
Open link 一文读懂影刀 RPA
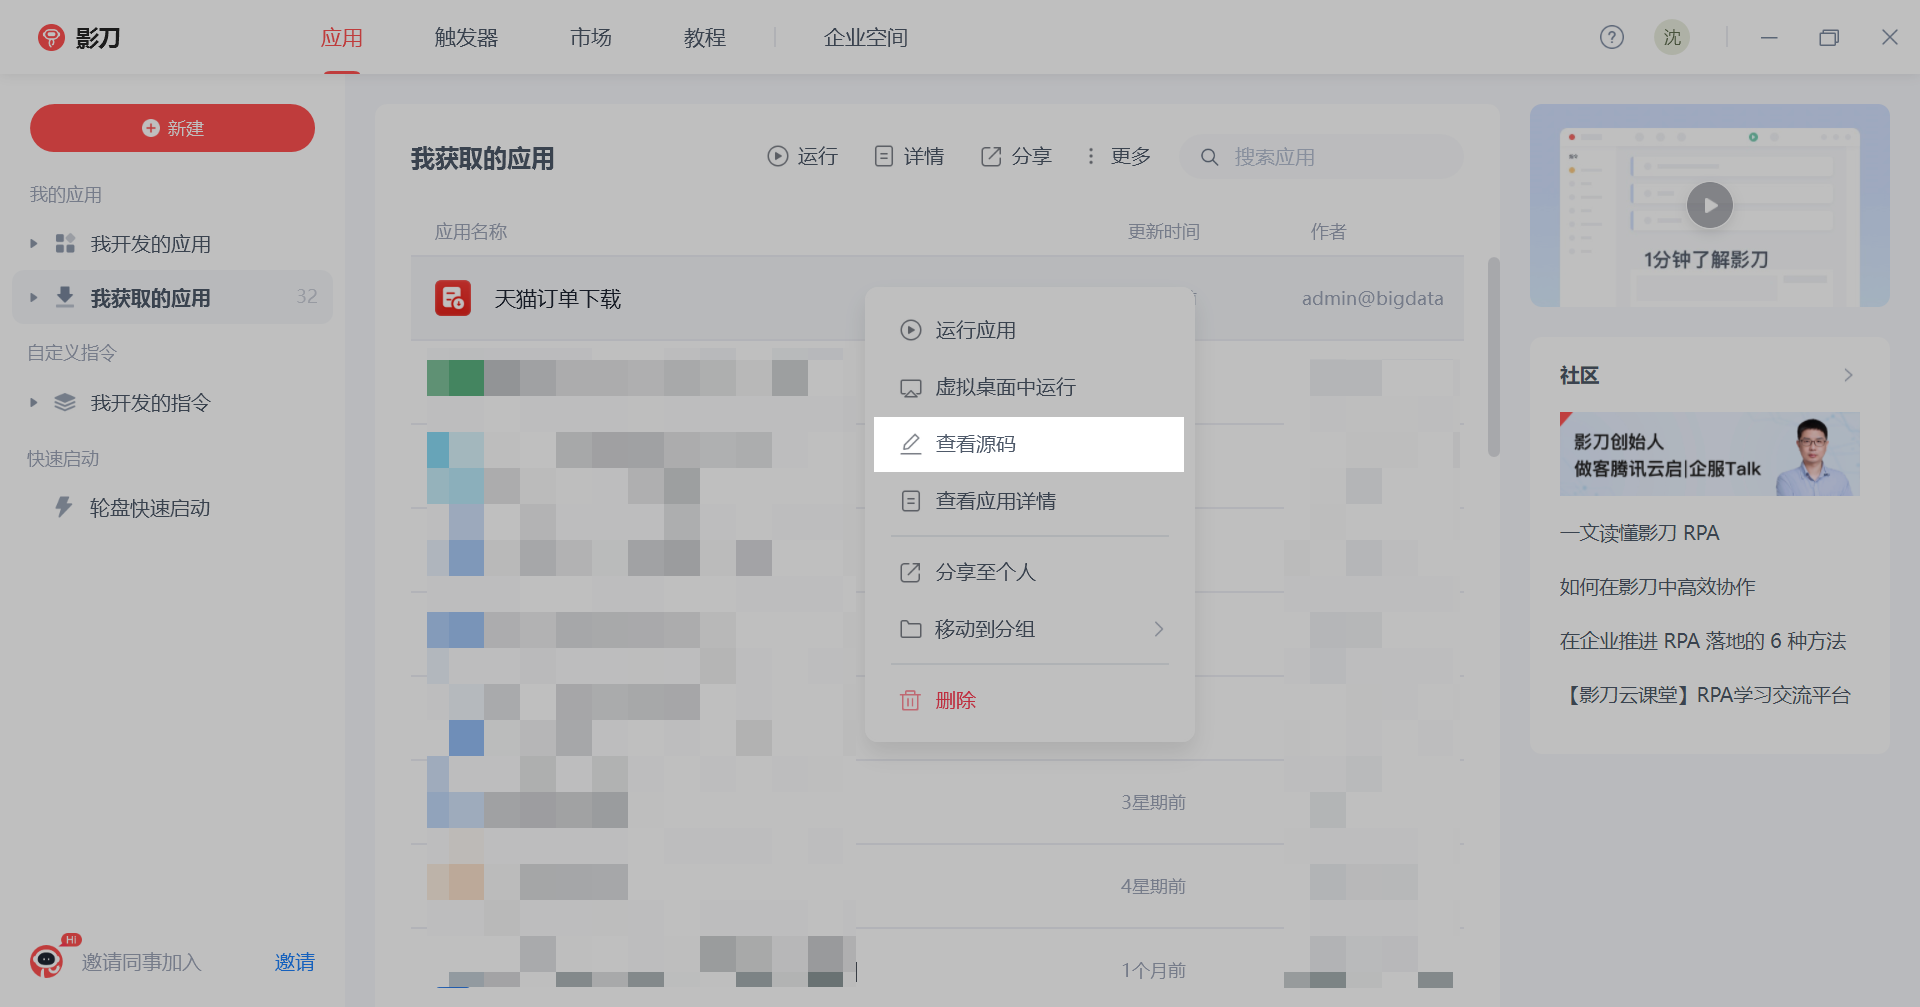(1640, 533)
